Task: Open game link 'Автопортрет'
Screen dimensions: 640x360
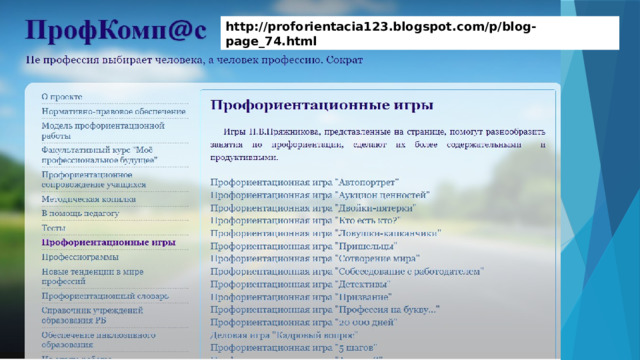Action: click(304, 182)
